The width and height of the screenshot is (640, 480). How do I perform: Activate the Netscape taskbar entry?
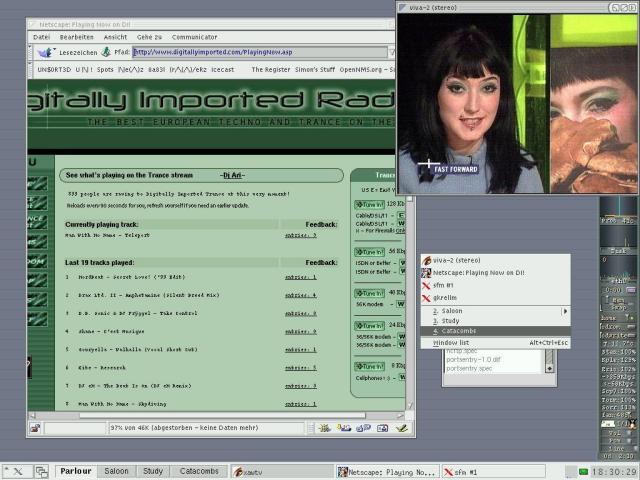(x=388, y=472)
